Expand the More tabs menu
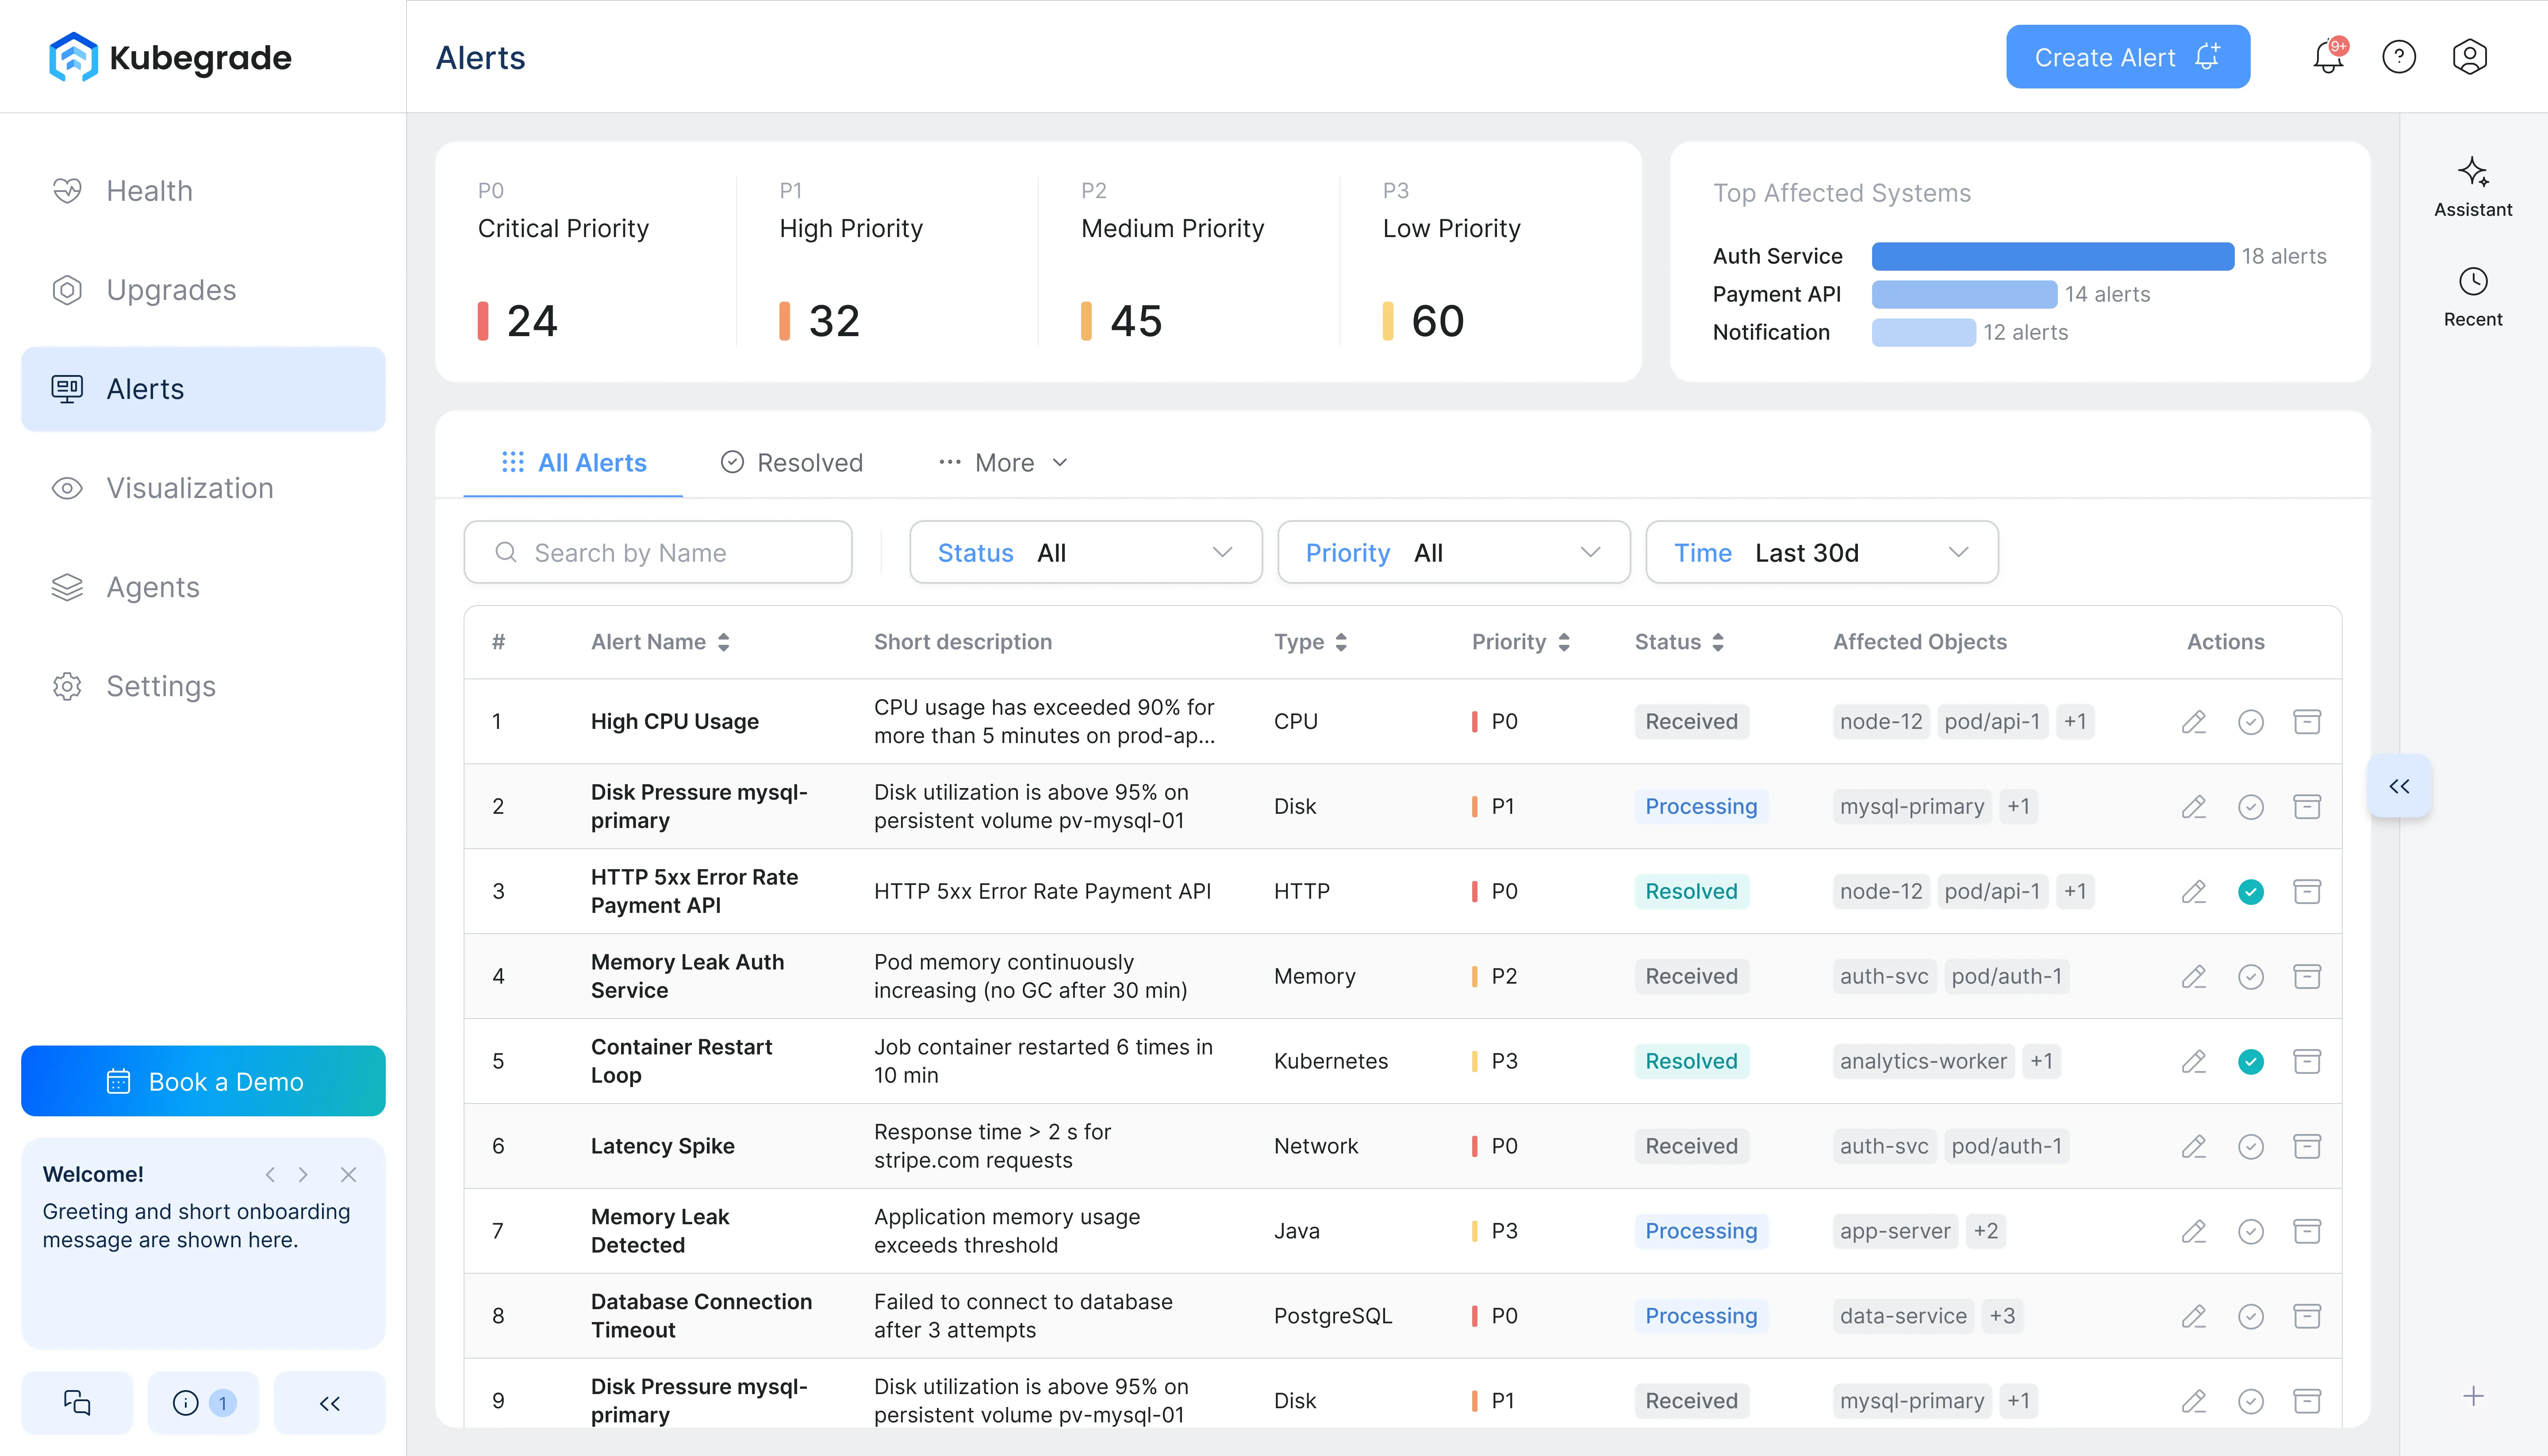The height and width of the screenshot is (1456, 2548). pos(1004,463)
